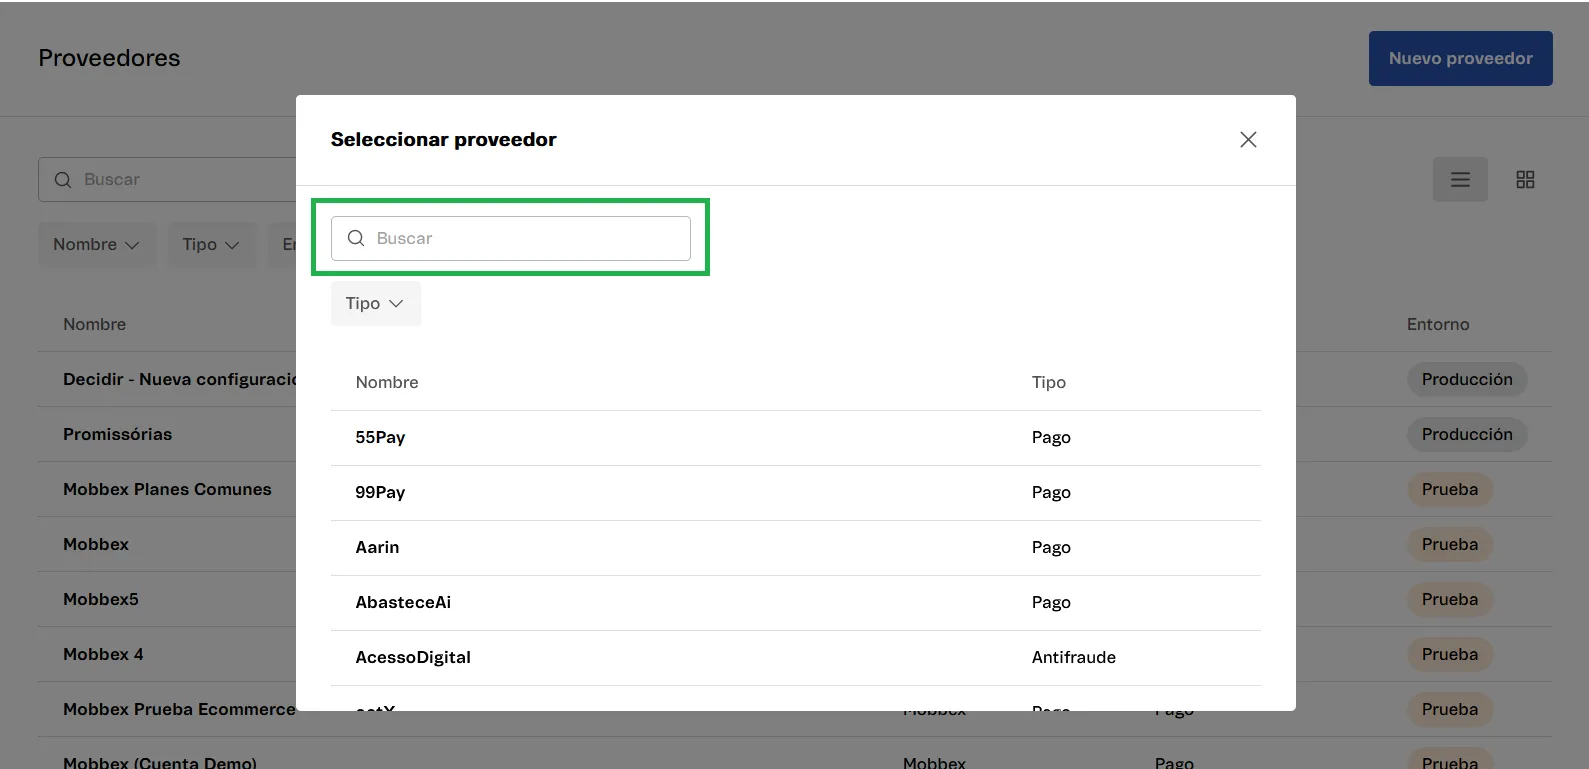Switch to grid view icon
This screenshot has width=1589, height=769.
(1525, 180)
